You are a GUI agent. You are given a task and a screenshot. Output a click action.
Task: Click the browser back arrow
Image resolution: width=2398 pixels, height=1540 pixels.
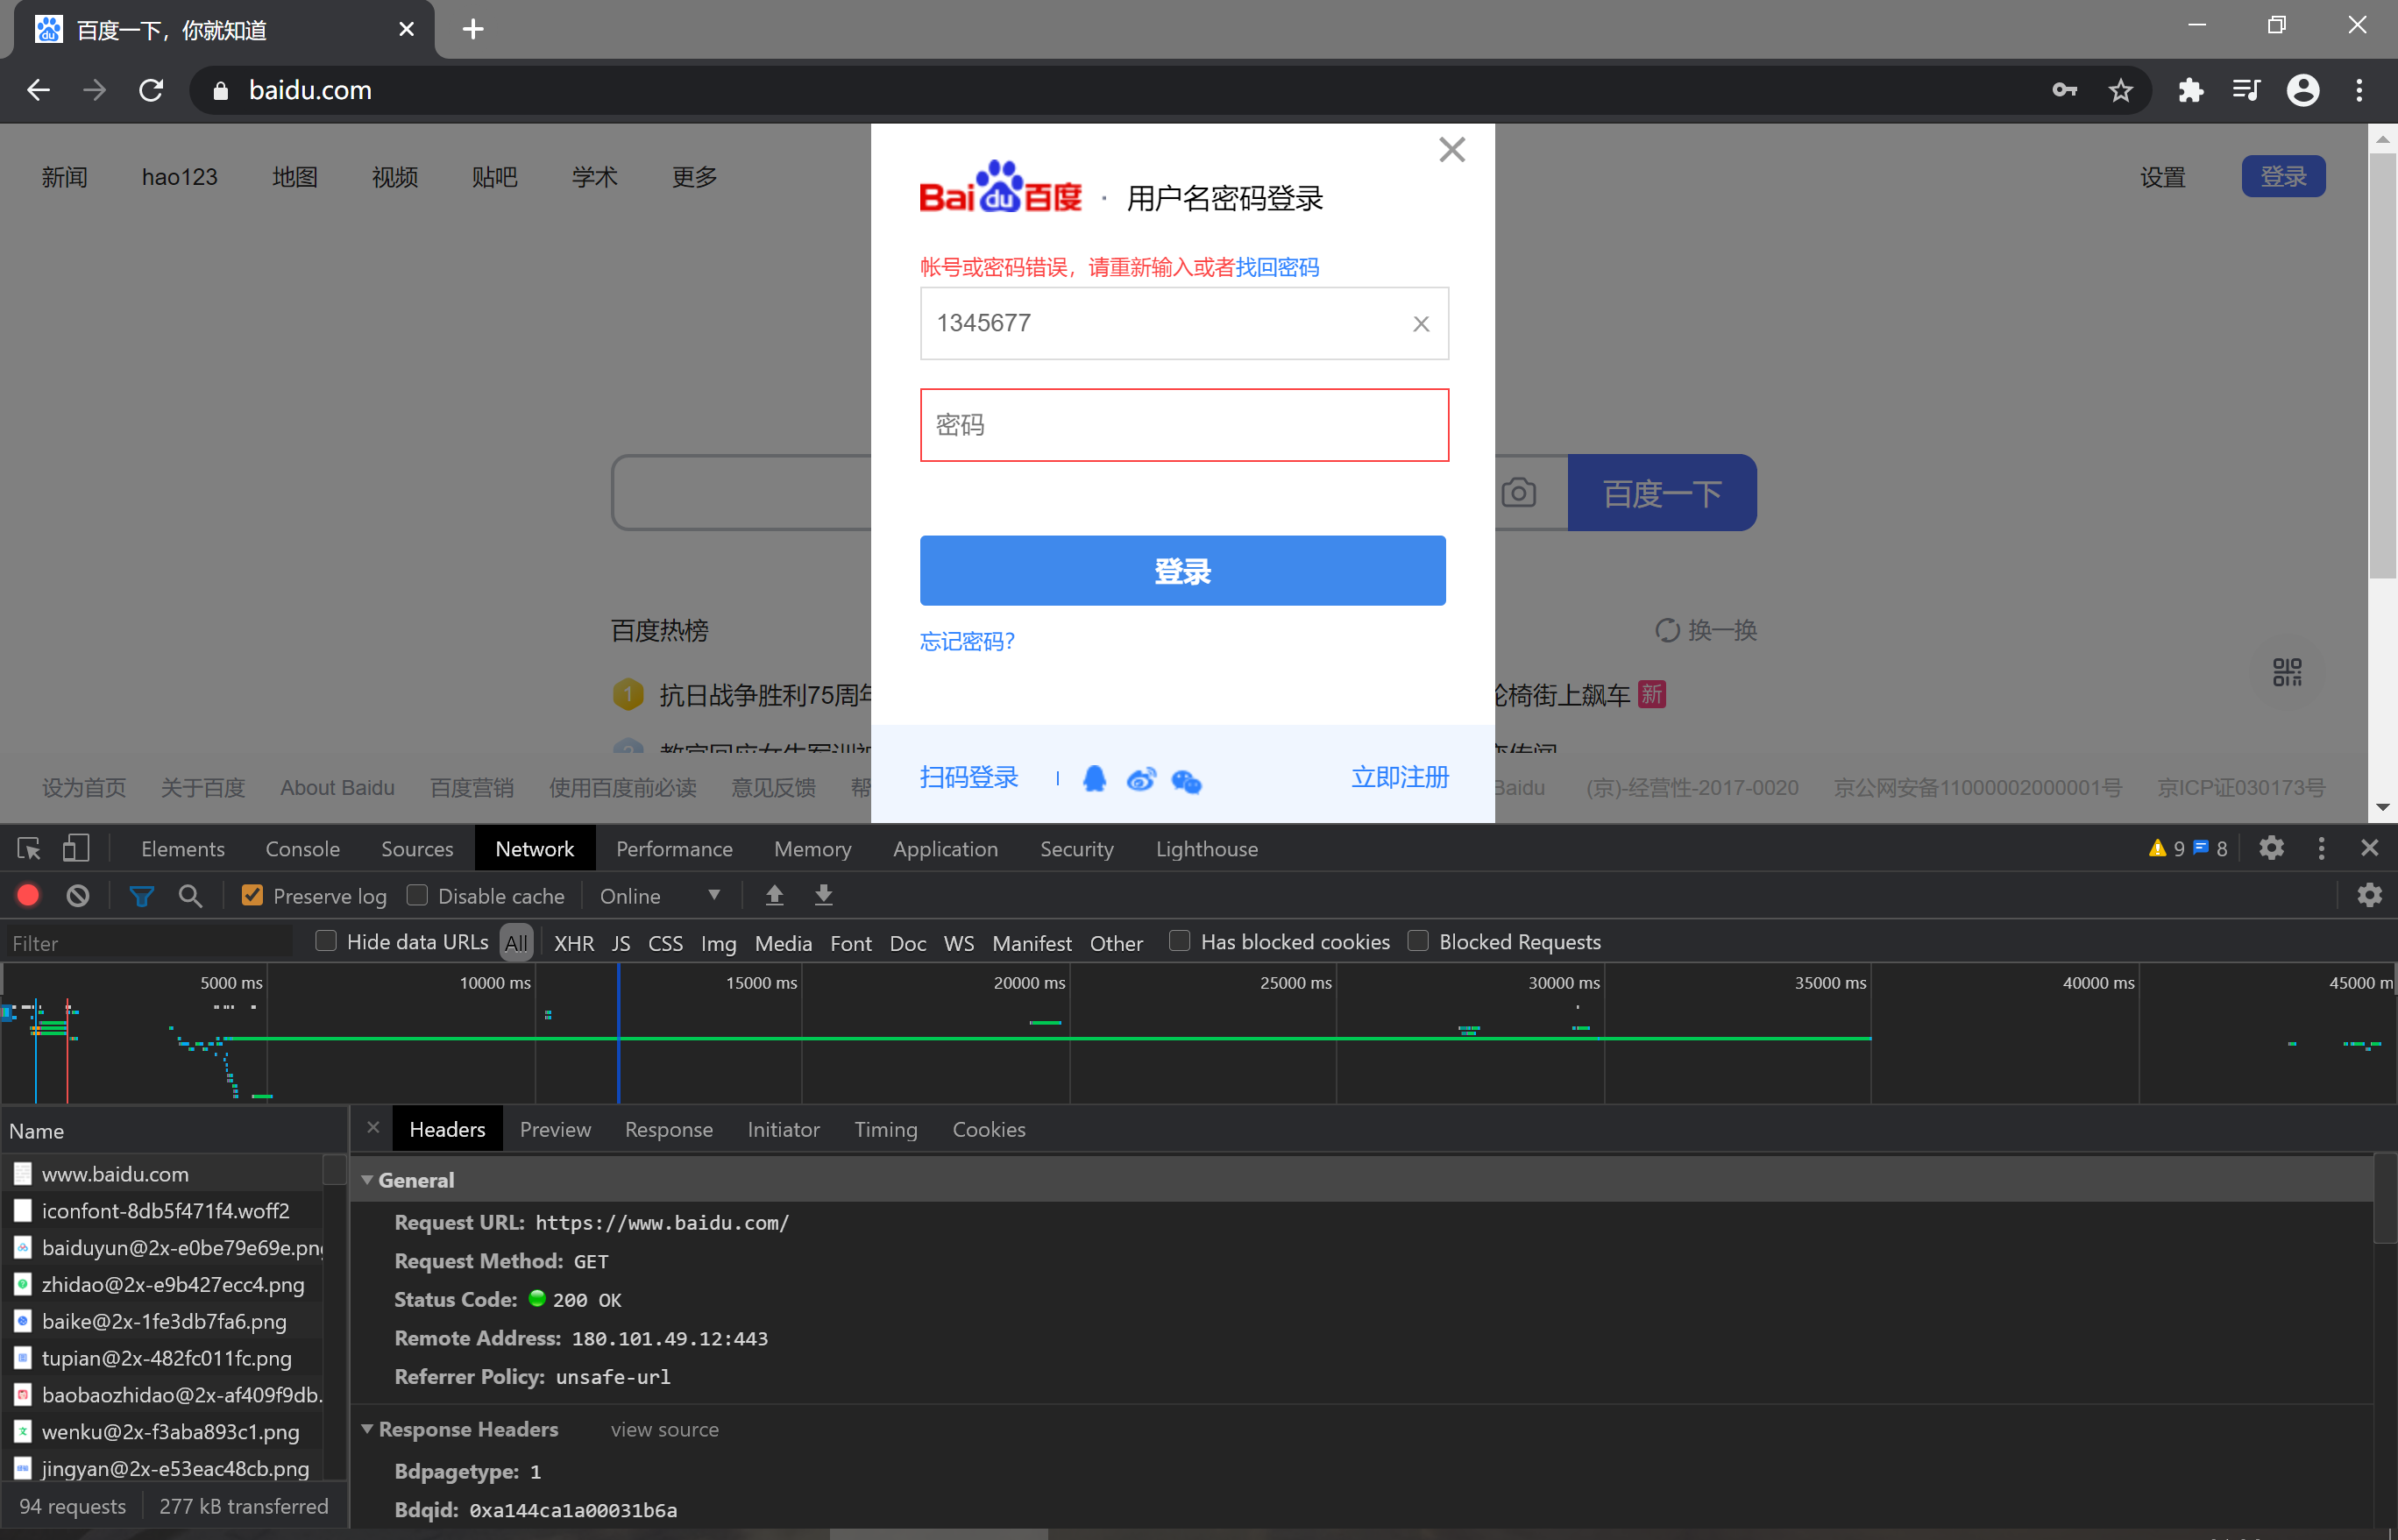point(38,90)
